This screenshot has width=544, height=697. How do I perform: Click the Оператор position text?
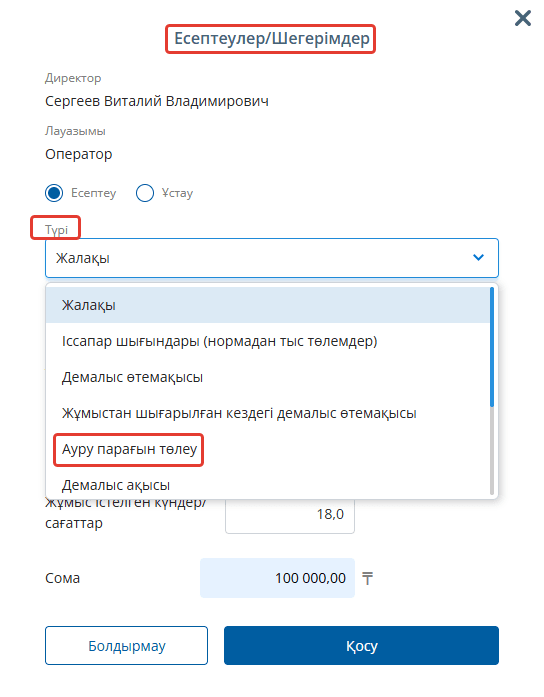79,154
